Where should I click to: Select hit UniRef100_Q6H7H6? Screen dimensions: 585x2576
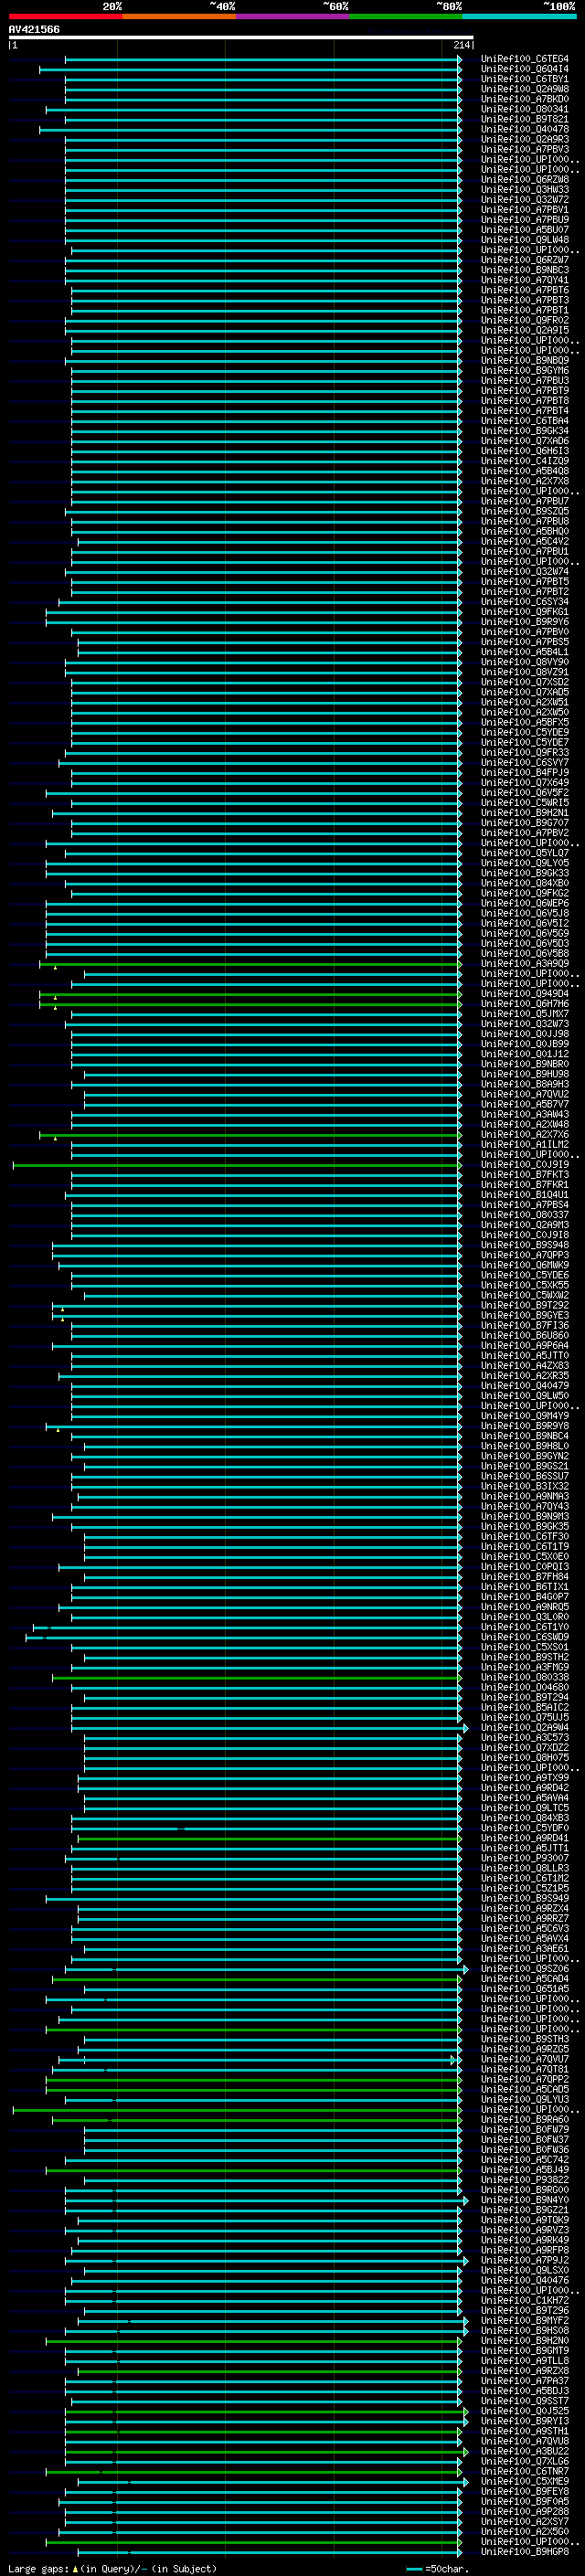524,1004
